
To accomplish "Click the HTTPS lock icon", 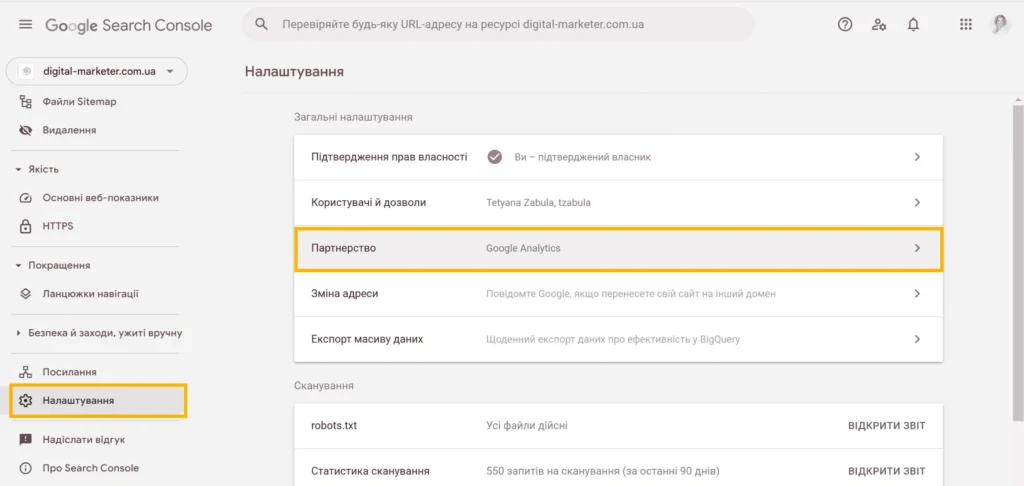I will tap(25, 226).
